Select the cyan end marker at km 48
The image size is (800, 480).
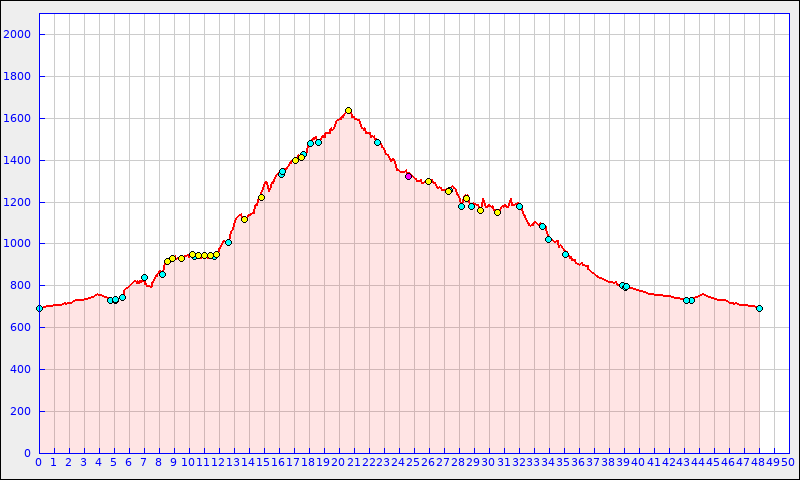(759, 308)
